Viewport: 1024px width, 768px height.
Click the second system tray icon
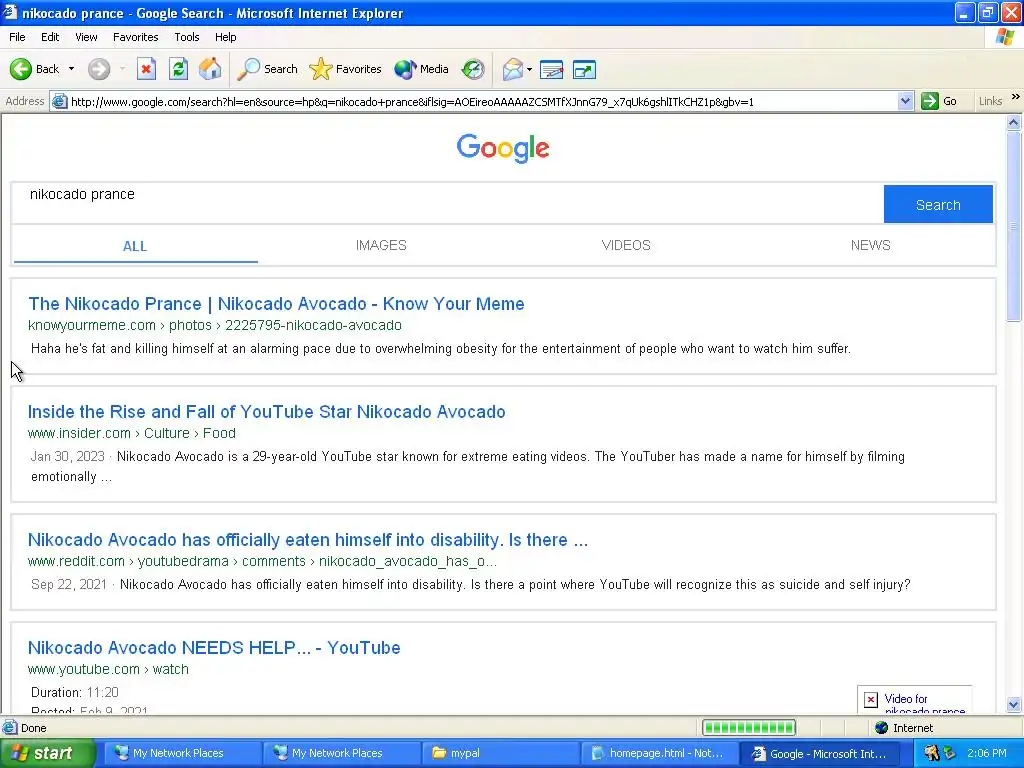(x=950, y=754)
